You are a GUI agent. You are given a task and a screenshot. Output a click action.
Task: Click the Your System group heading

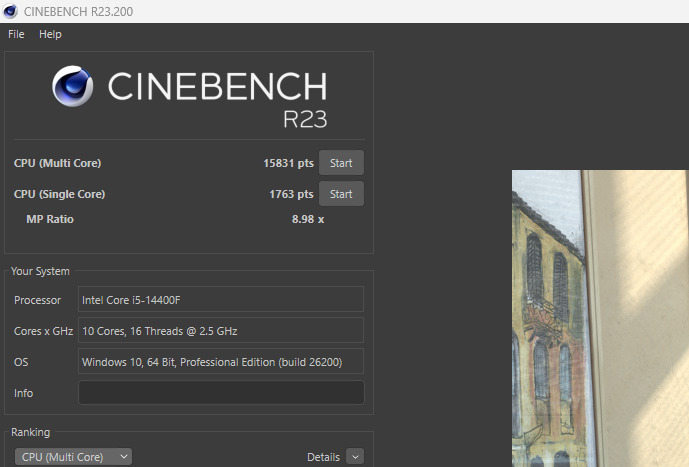(40, 271)
